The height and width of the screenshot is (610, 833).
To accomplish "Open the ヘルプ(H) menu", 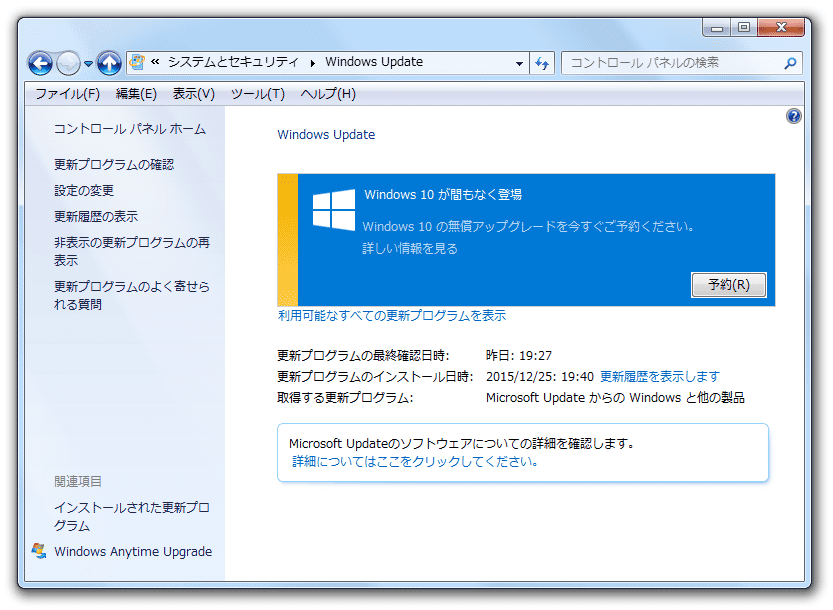I will pos(328,94).
